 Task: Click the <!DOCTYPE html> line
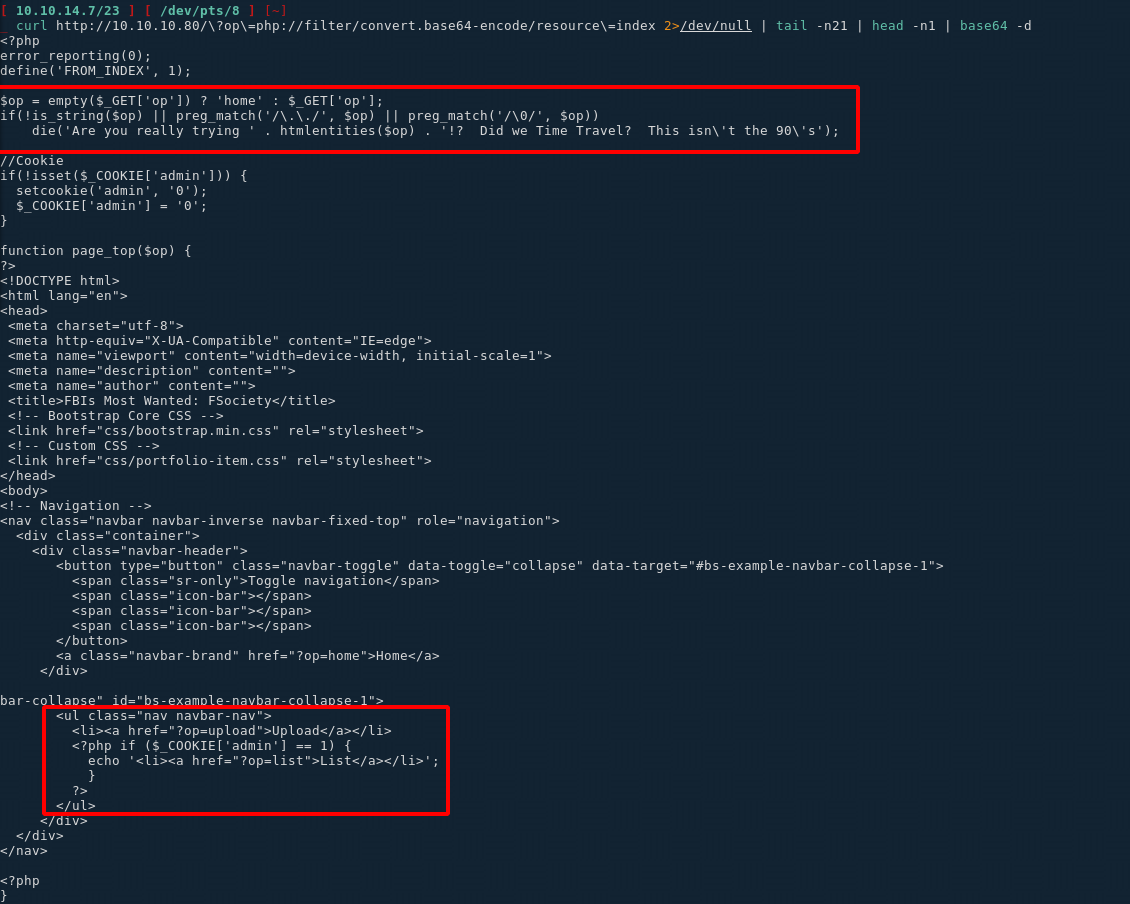(x=60, y=281)
